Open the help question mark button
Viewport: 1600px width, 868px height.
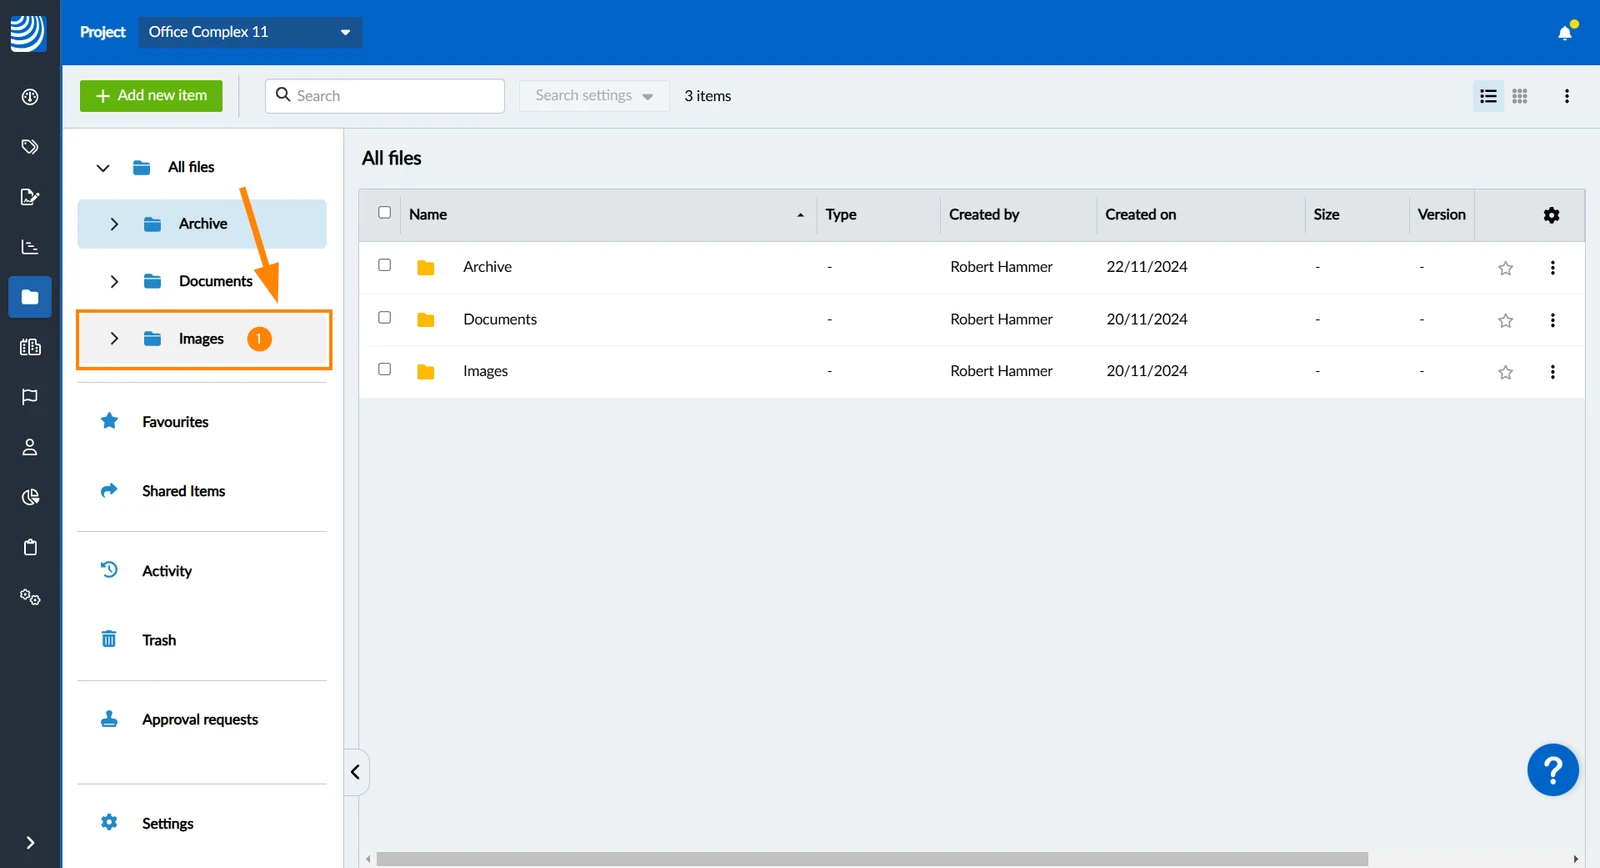coord(1553,770)
